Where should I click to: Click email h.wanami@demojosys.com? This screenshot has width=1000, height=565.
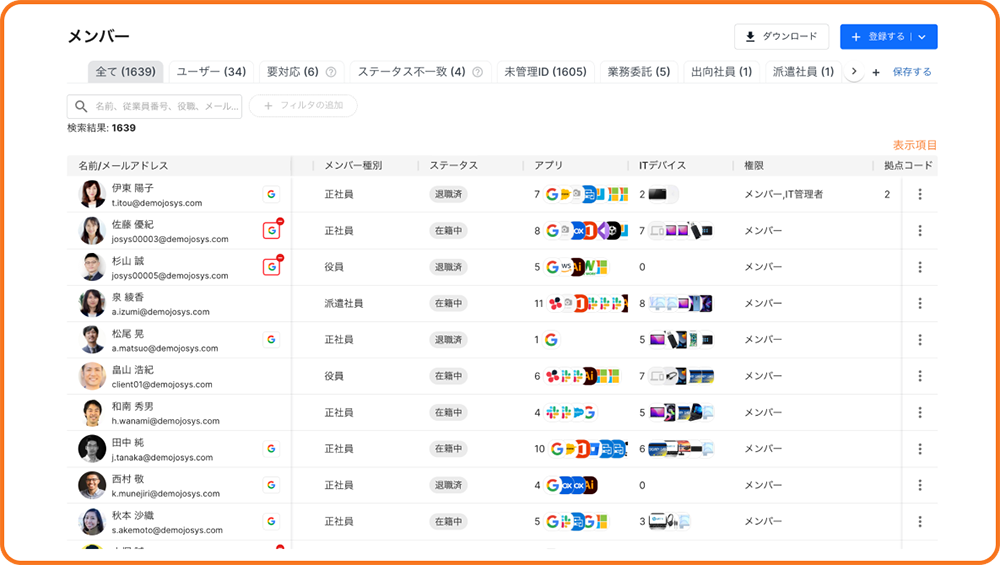(166, 421)
